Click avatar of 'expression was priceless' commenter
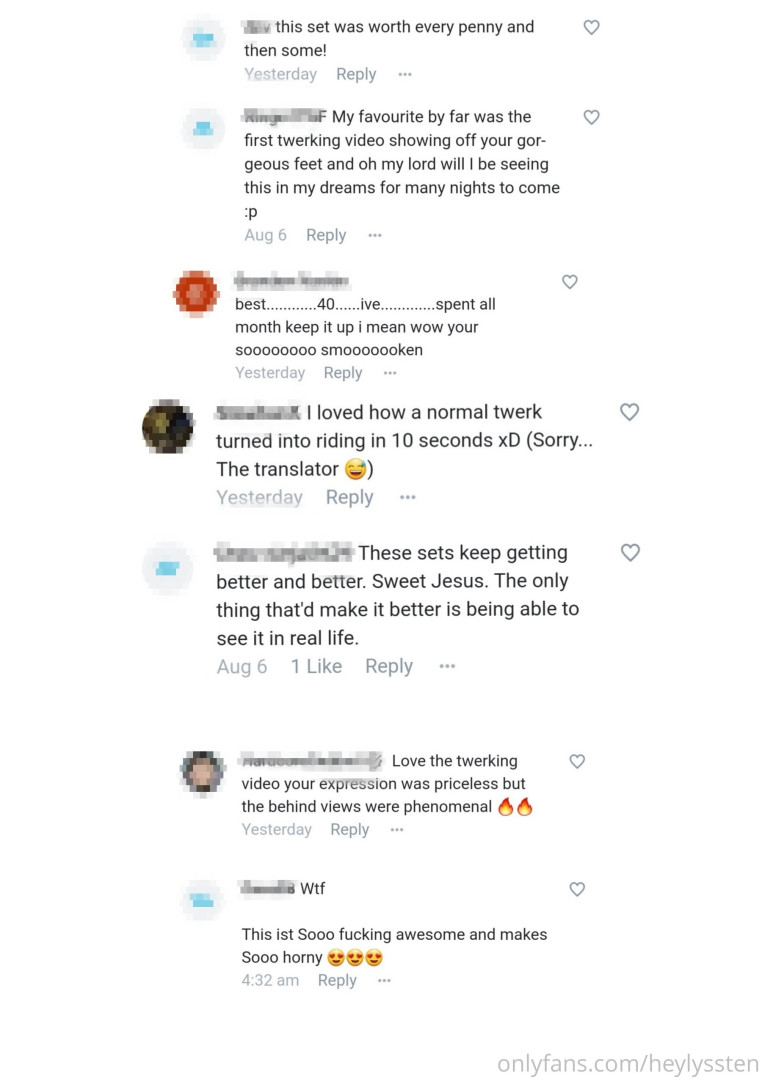 click(x=202, y=772)
